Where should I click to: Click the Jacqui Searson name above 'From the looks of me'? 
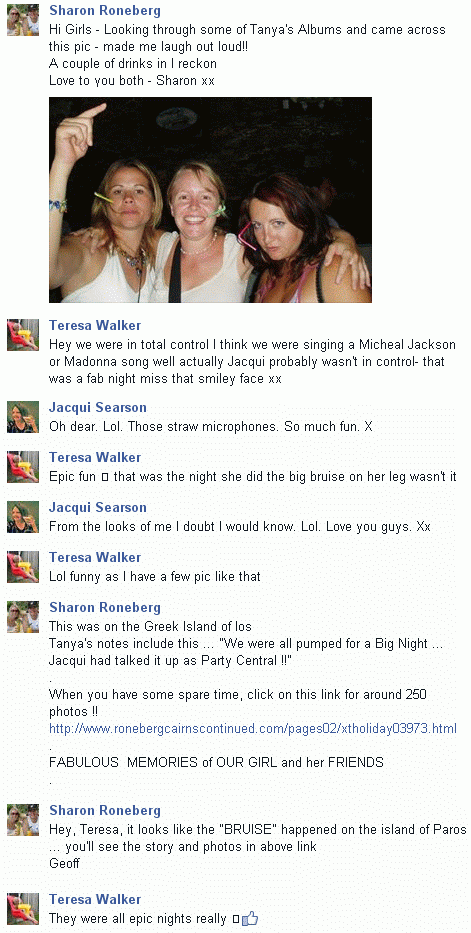98,508
